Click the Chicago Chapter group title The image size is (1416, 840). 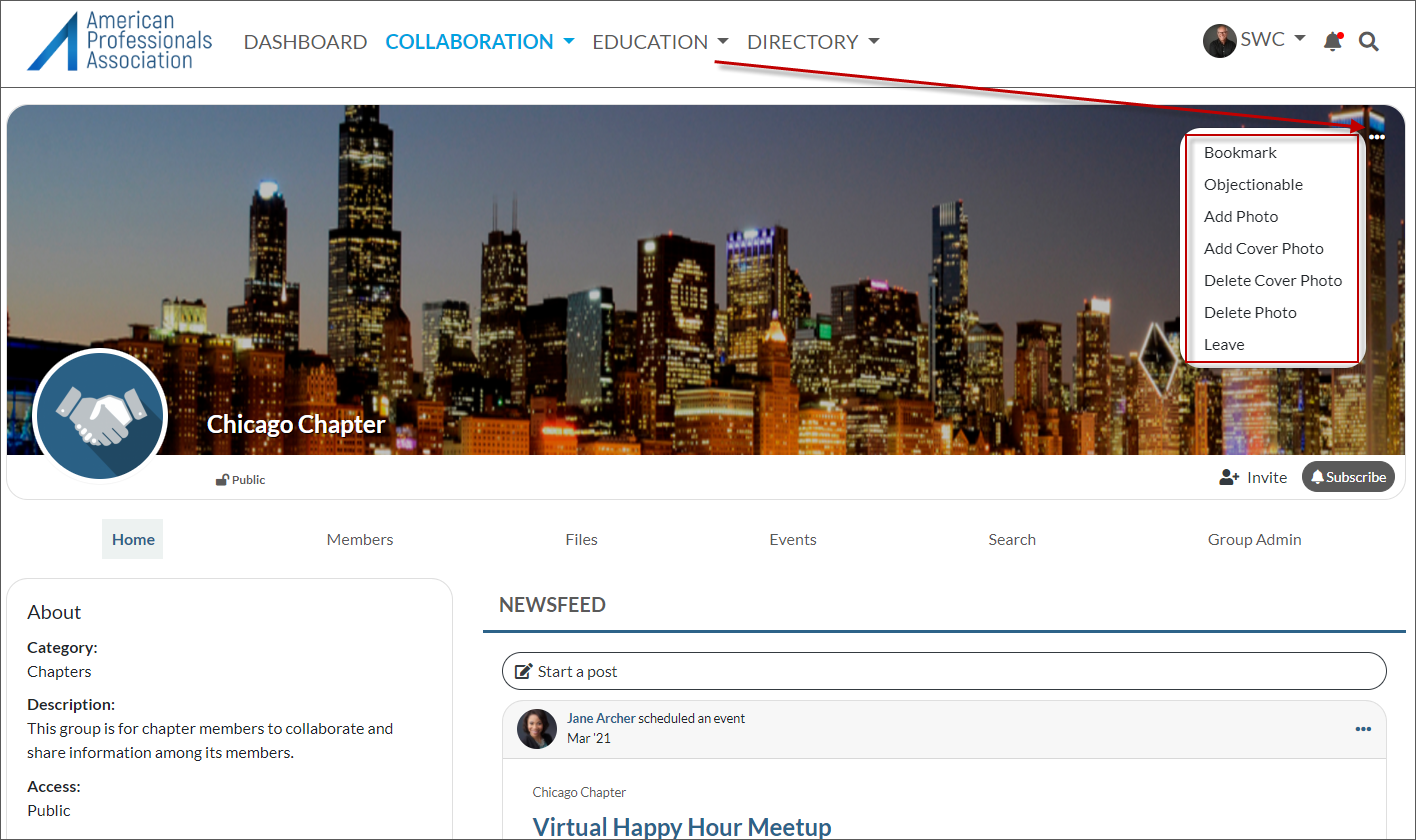[x=296, y=424]
